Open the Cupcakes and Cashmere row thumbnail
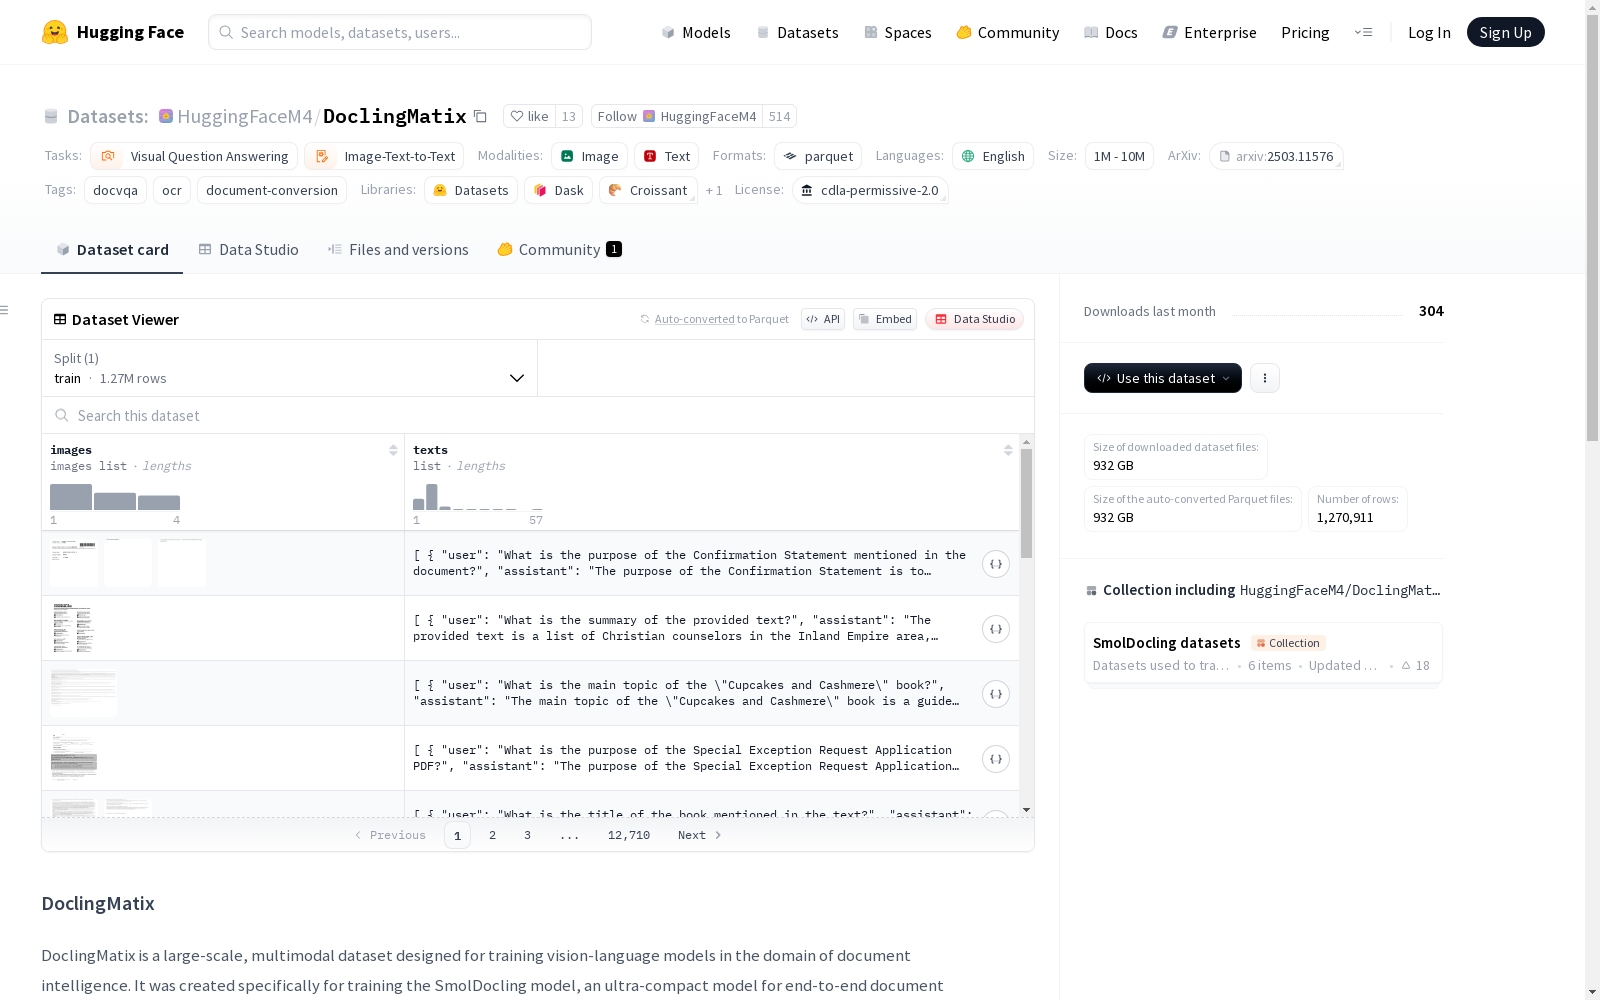The width and height of the screenshot is (1600, 1000). pyautogui.click(x=83, y=693)
